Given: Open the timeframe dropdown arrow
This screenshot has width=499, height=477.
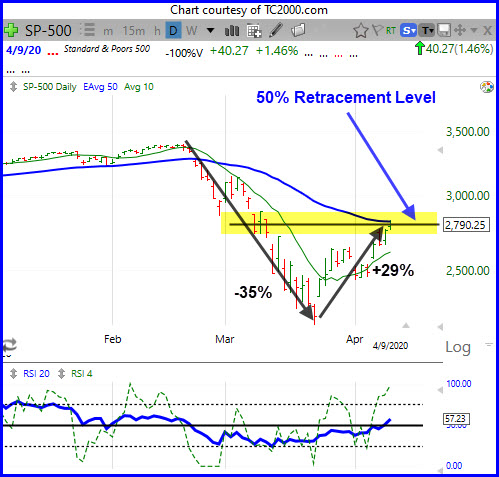Looking at the screenshot, I should click(x=210, y=31).
